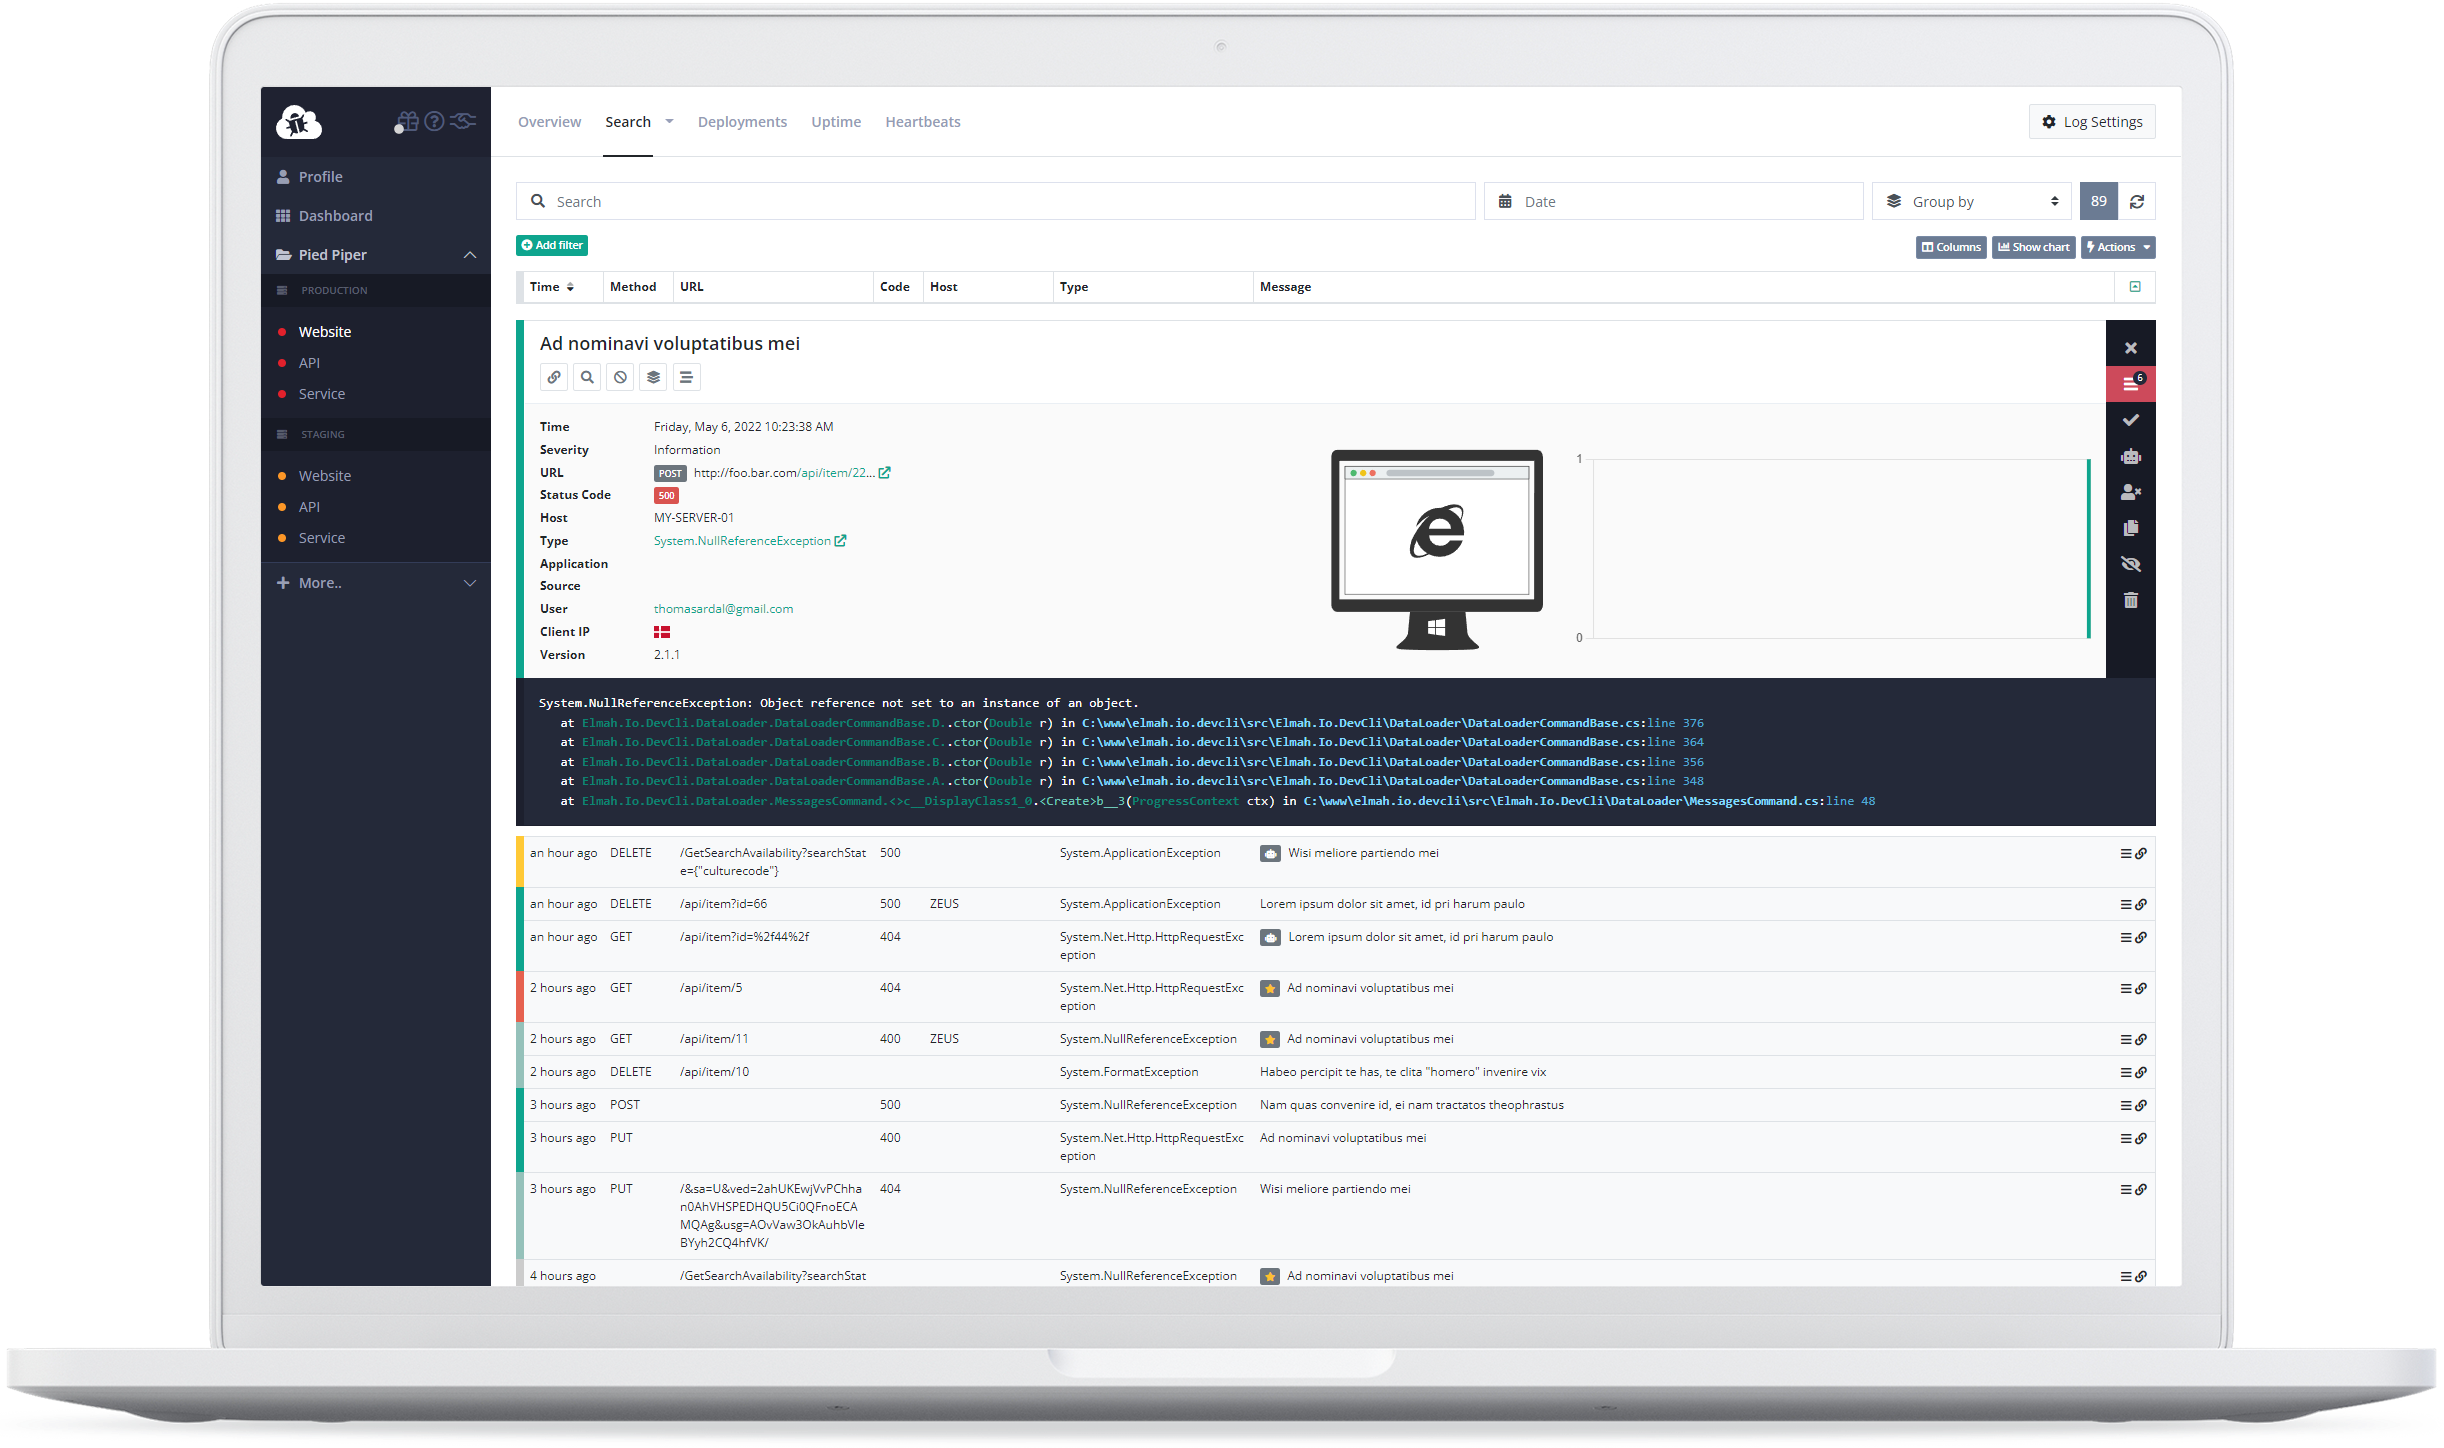Open the Group by dropdown
Image resolution: width=2444 pixels, height=1448 pixels.
point(1969,201)
